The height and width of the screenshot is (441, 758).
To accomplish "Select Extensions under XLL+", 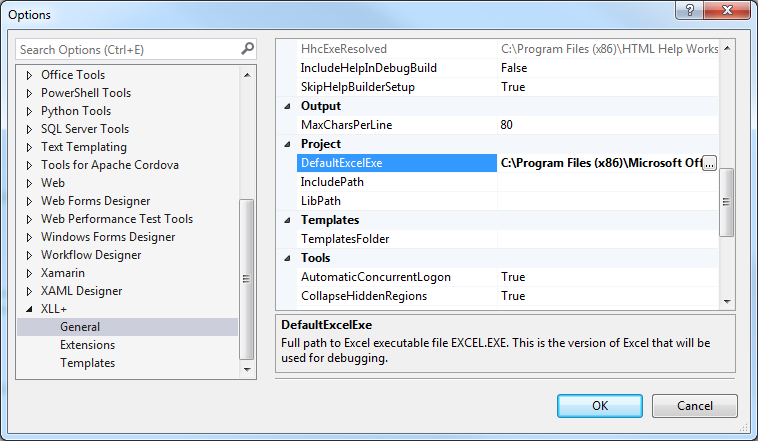I will (x=87, y=345).
